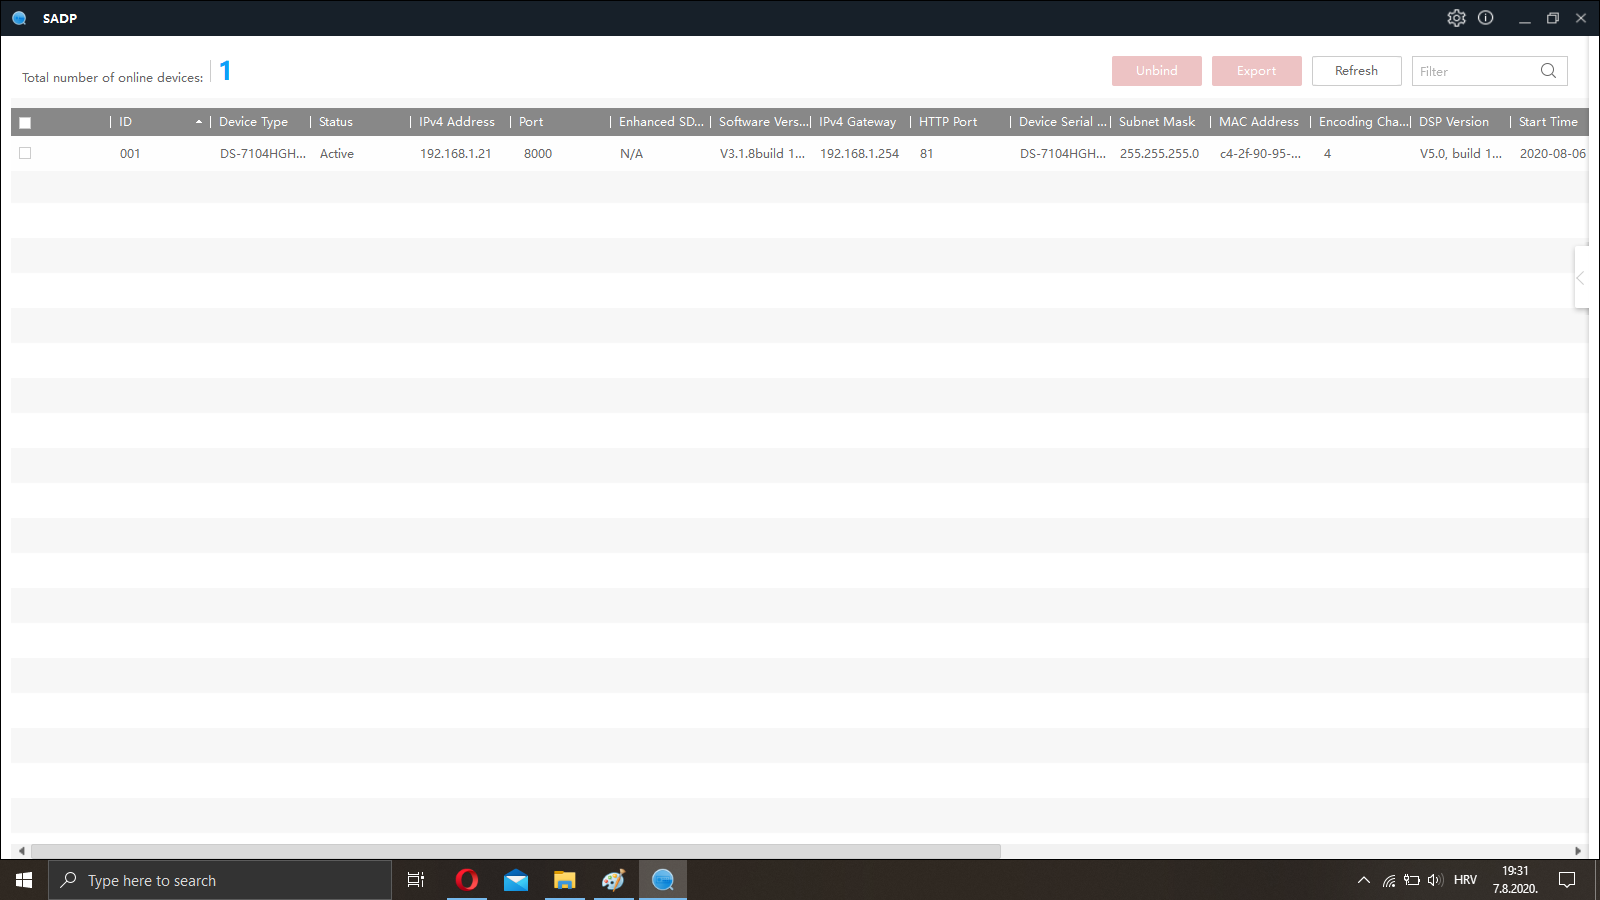
Task: Toggle the select-all header checkbox
Action: [x=25, y=122]
